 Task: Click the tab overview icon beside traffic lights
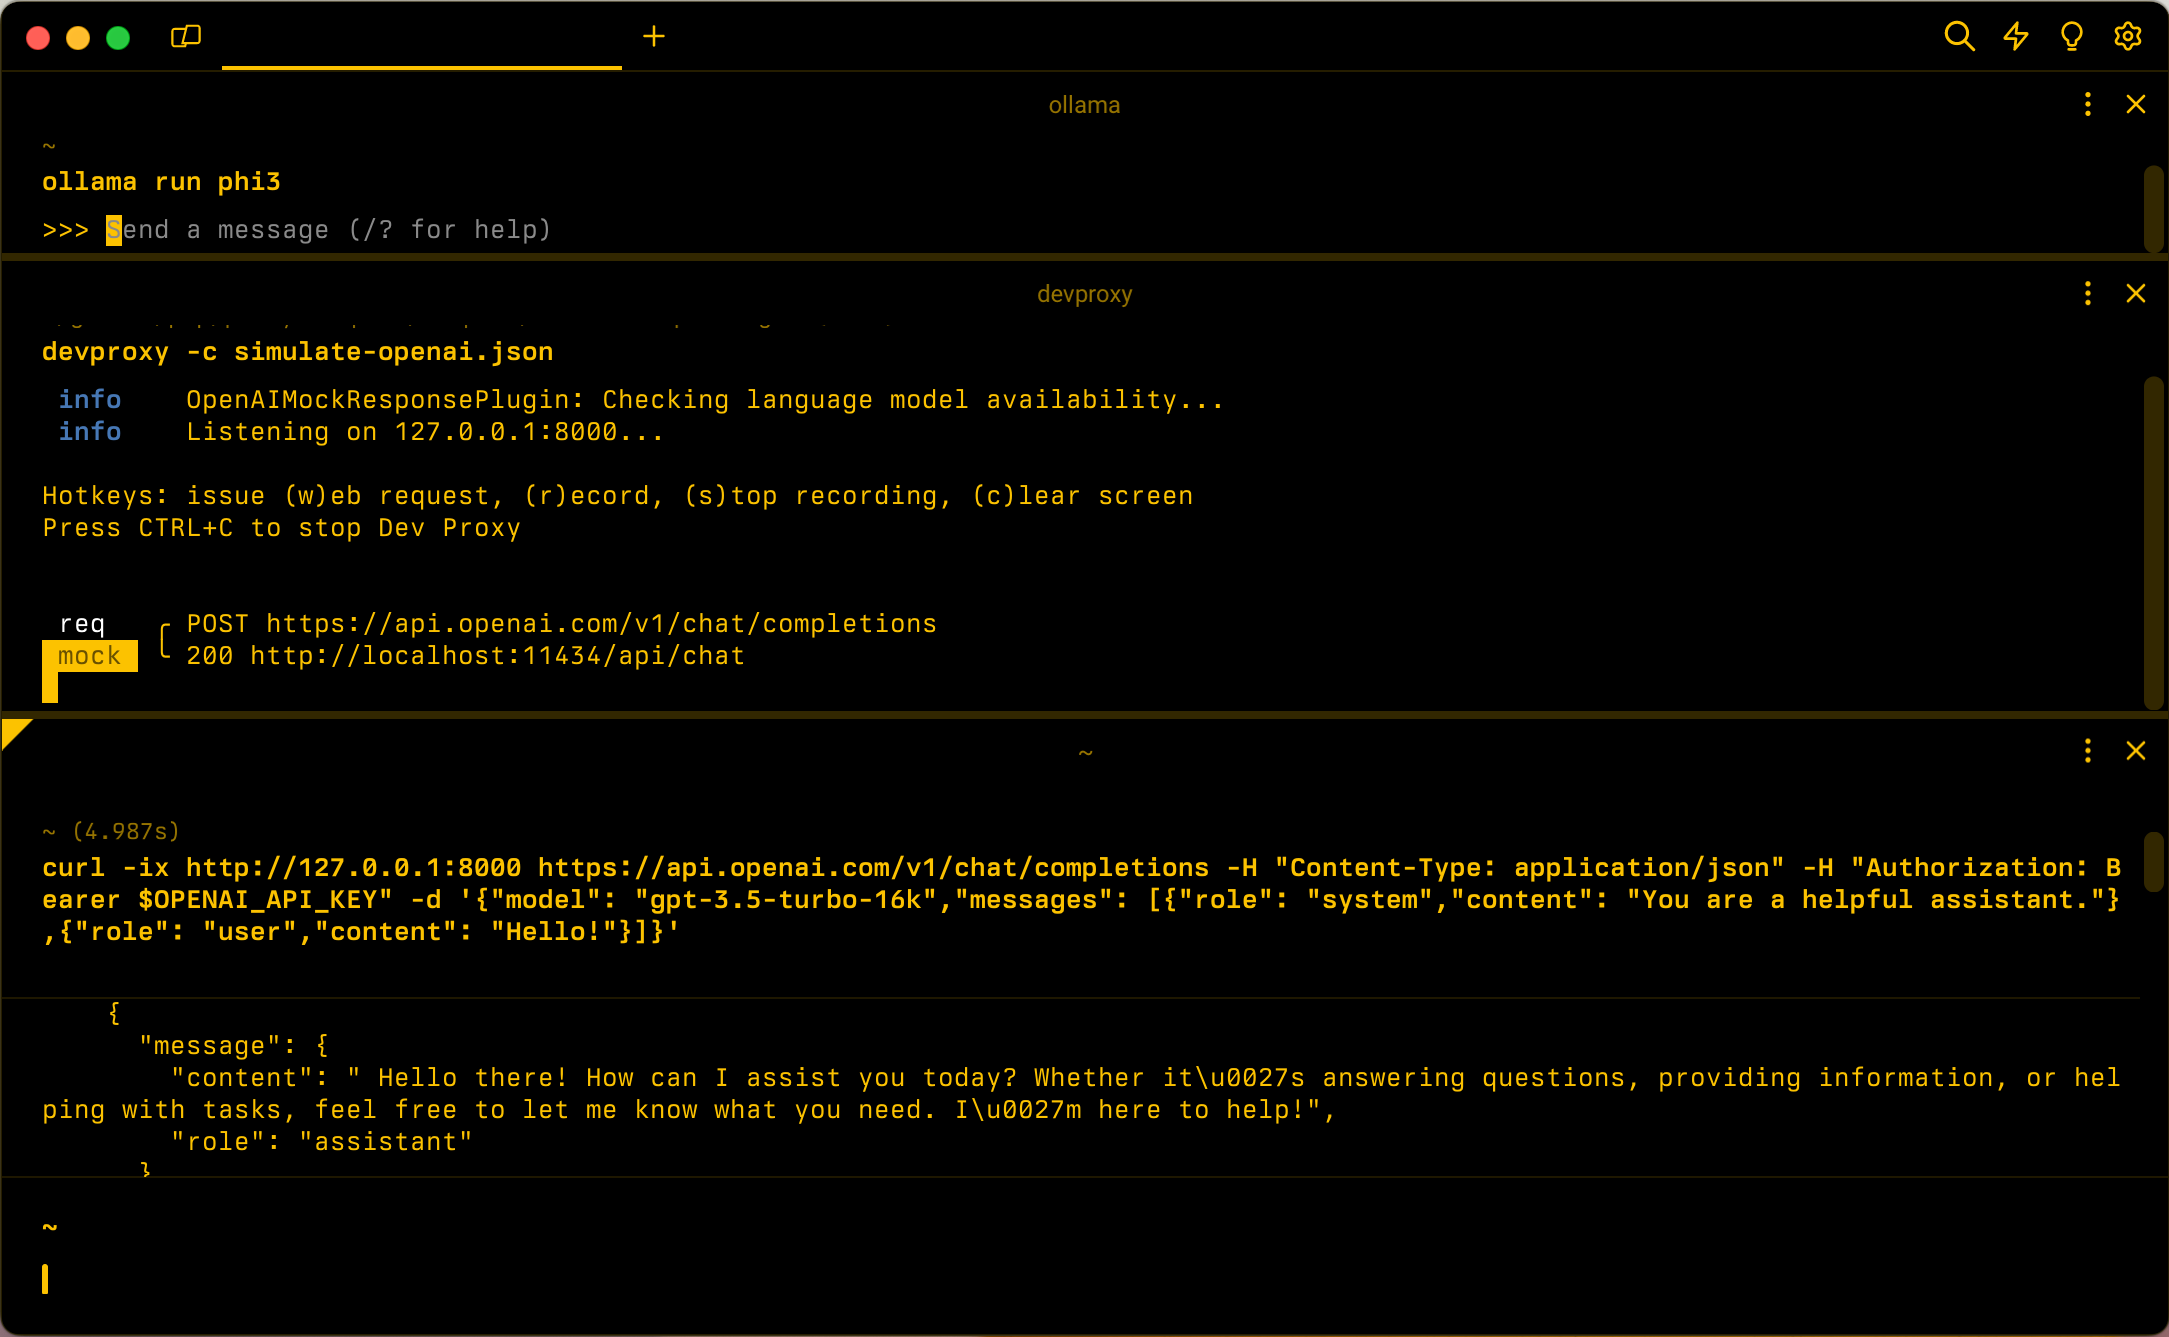point(184,36)
